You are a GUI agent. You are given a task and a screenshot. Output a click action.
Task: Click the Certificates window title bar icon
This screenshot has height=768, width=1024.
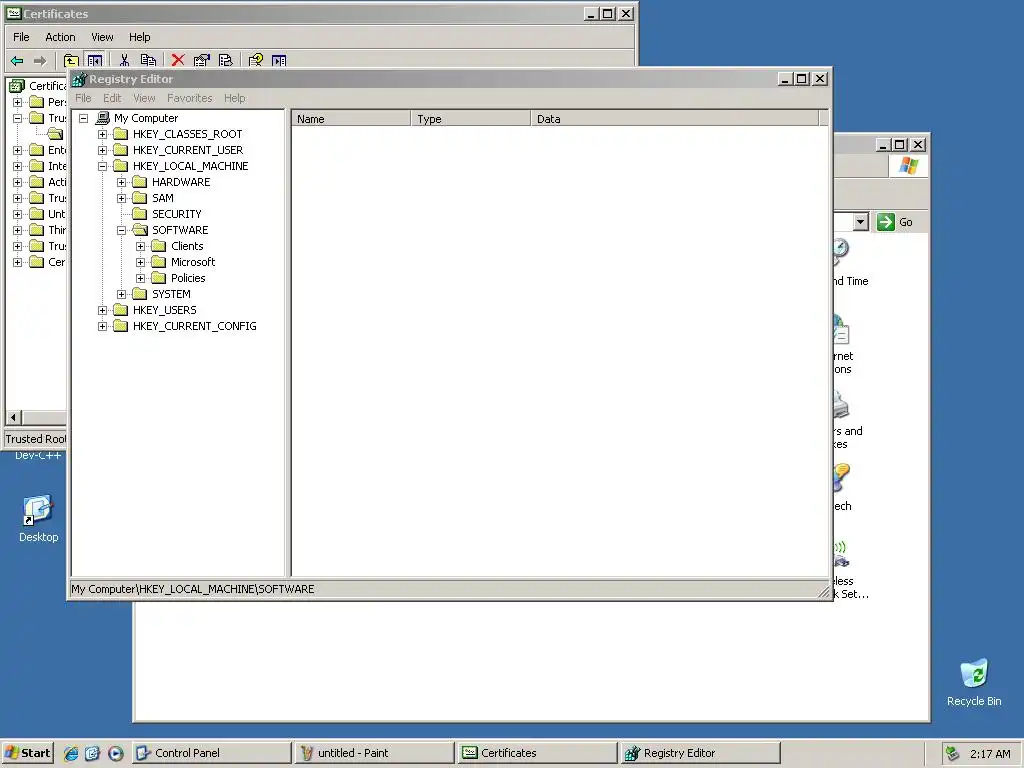(14, 13)
